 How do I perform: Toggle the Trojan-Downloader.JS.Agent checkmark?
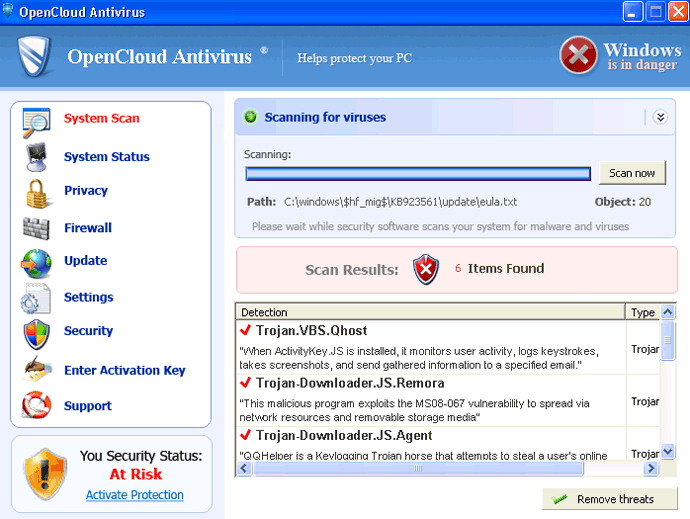click(x=245, y=436)
